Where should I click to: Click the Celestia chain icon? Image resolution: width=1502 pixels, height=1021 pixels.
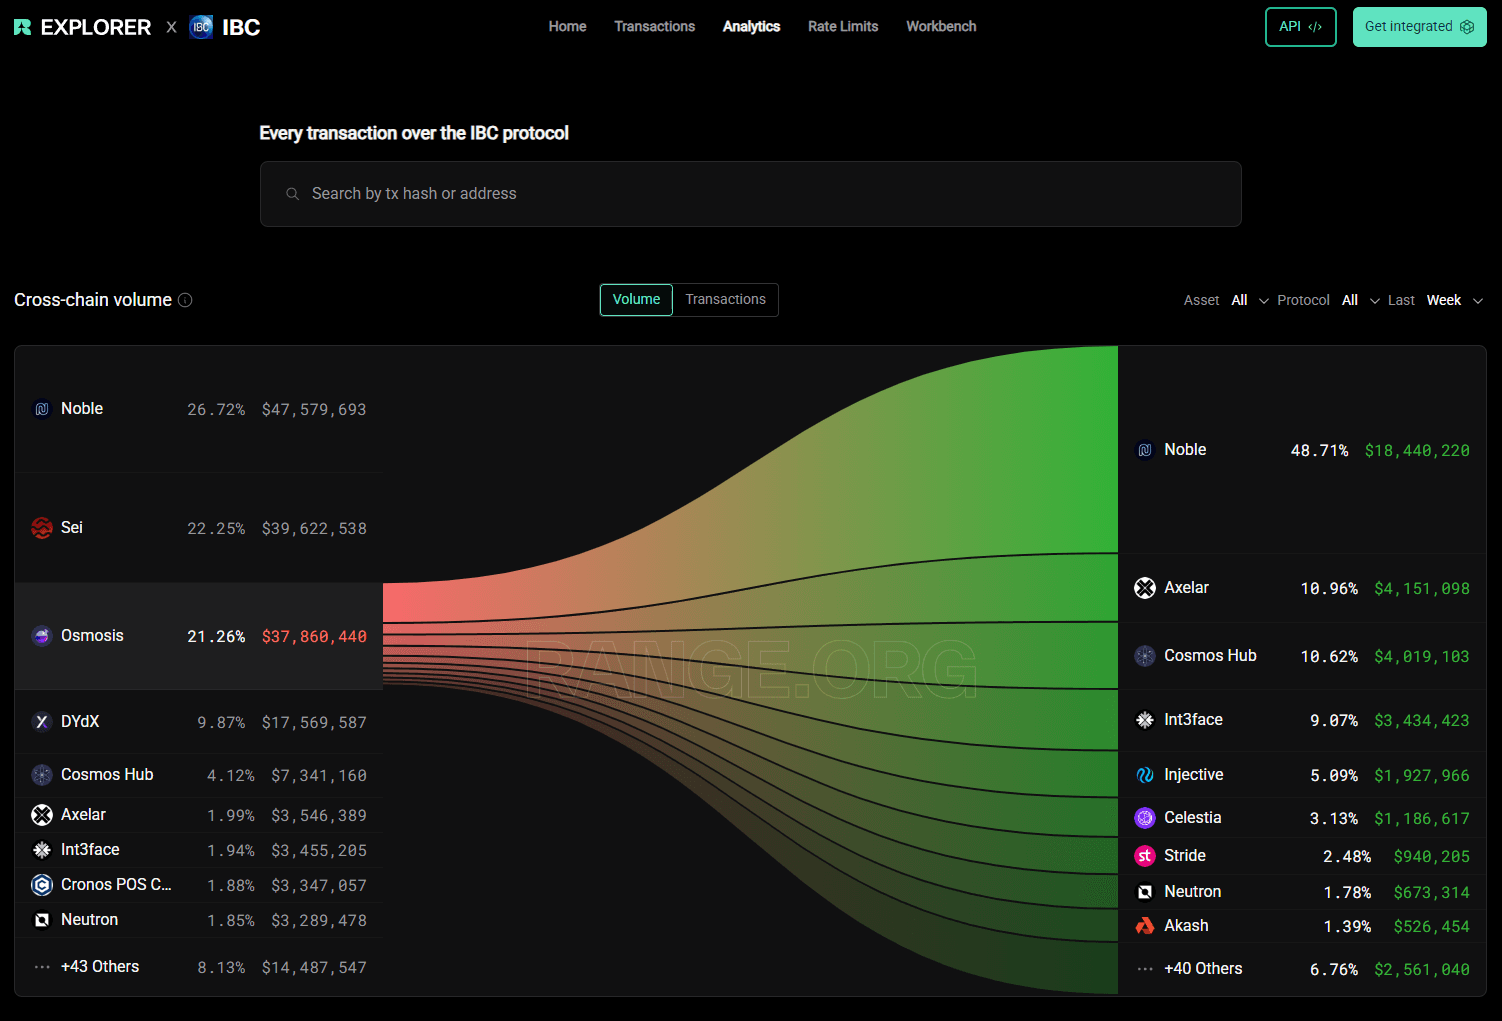click(1145, 818)
